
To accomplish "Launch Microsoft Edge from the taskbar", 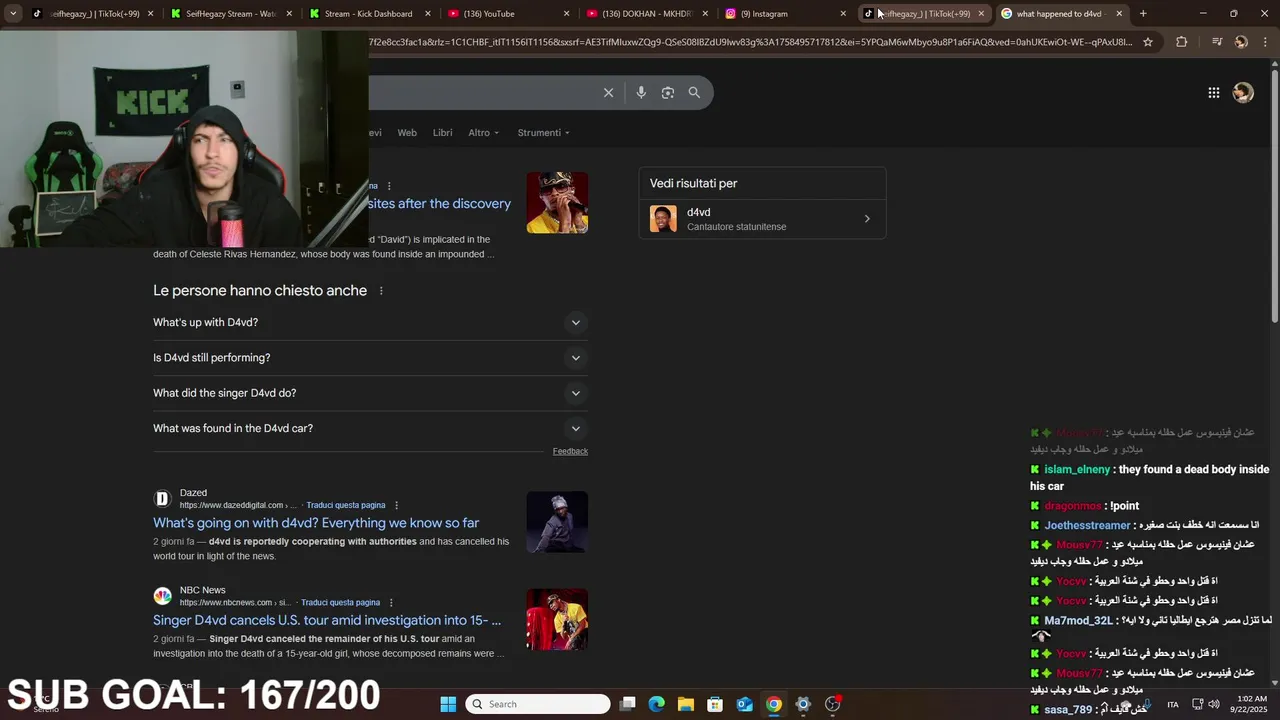I will (x=656, y=704).
